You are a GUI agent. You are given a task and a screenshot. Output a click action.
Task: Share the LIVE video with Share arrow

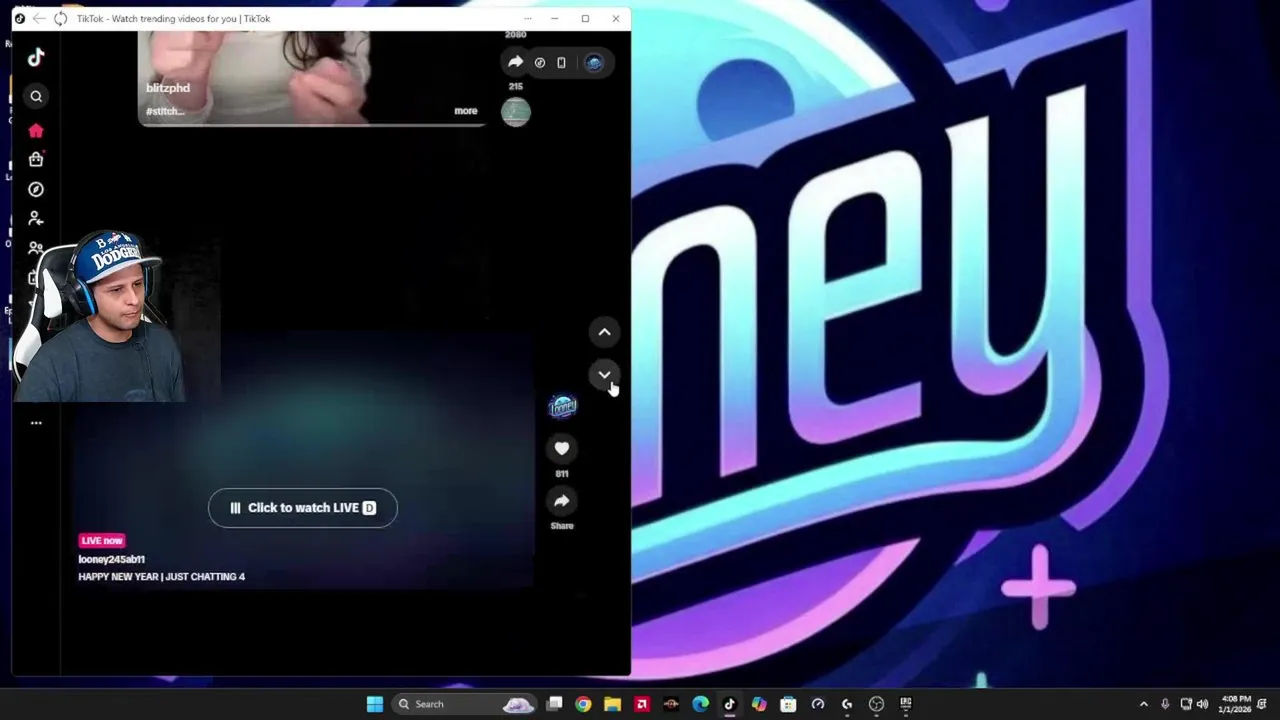562,501
